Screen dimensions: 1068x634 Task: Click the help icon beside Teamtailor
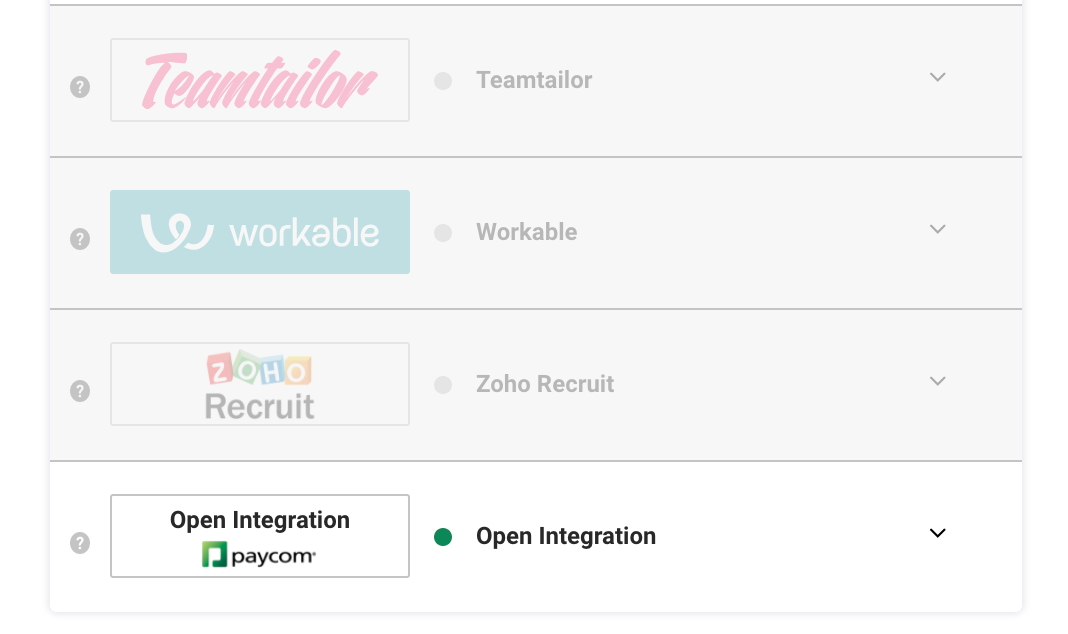tap(80, 87)
